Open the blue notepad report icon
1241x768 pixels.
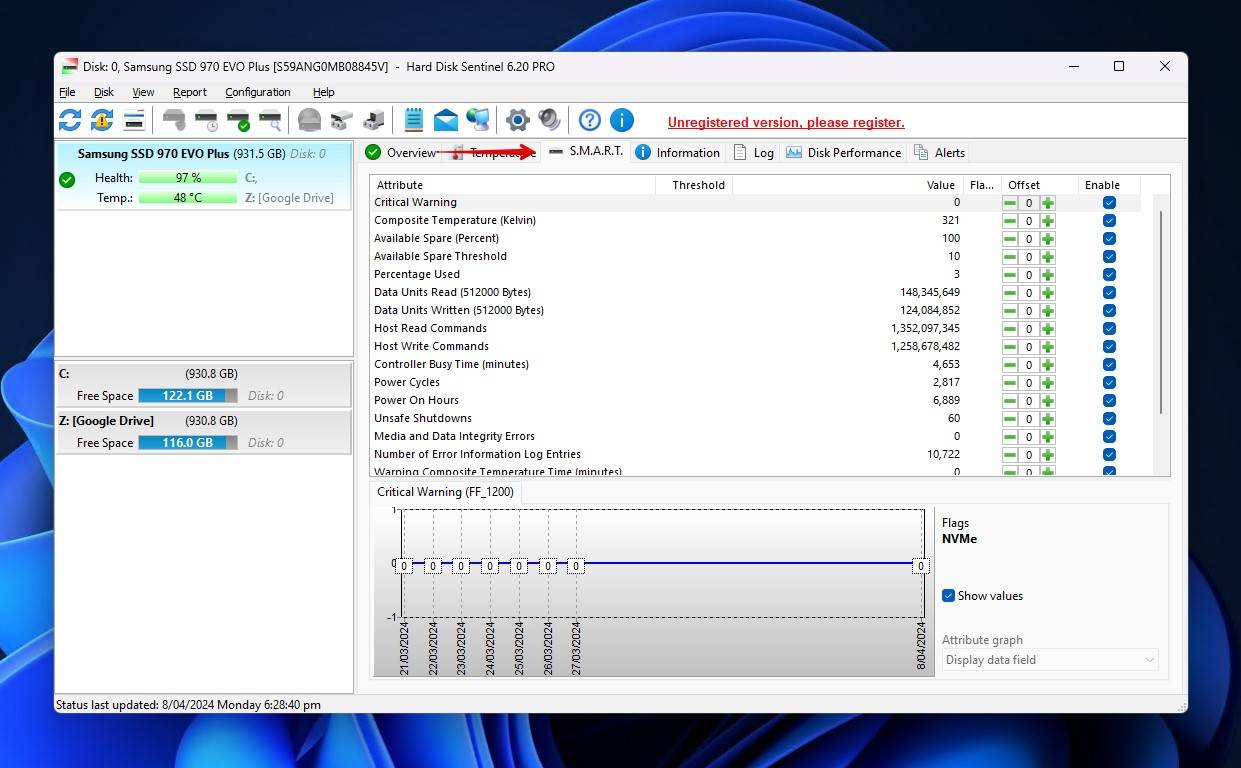(x=413, y=121)
